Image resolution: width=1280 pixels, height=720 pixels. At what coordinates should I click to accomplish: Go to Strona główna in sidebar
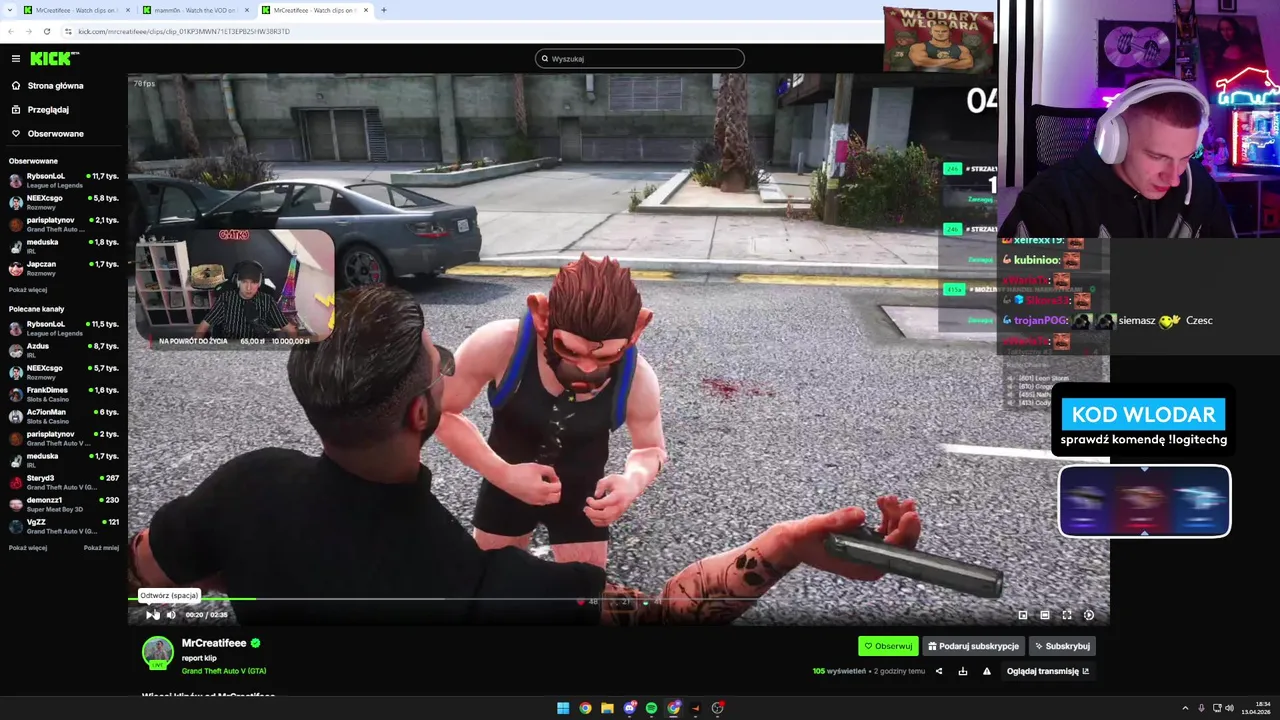55,86
